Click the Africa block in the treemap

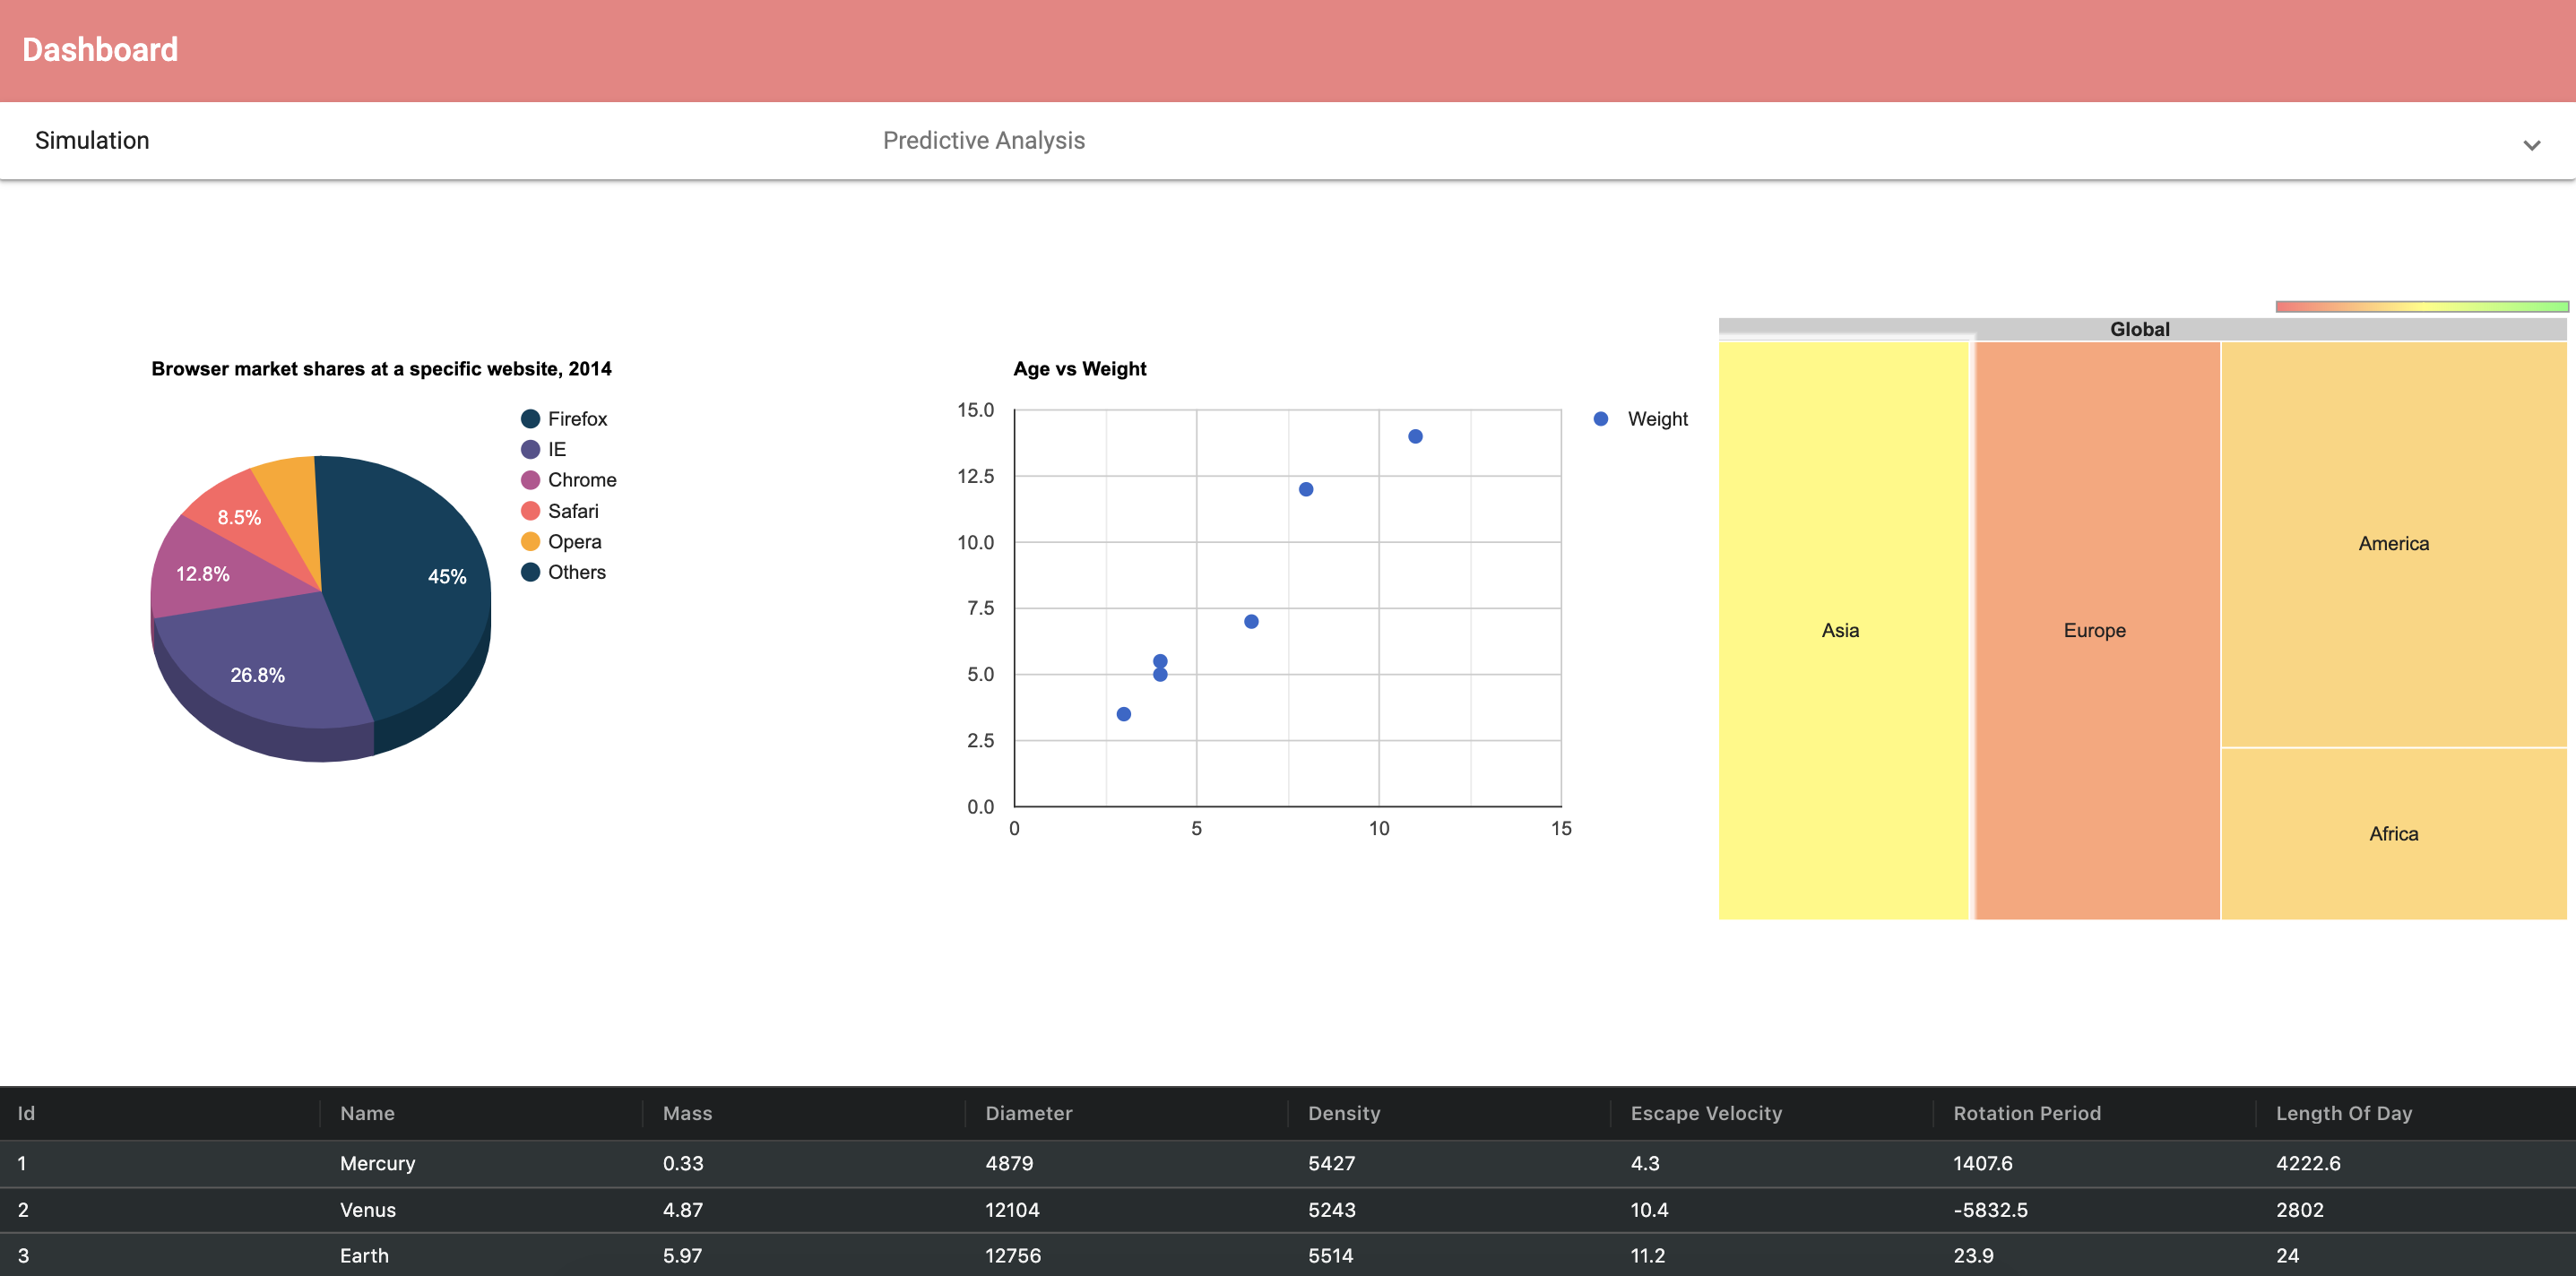(x=2392, y=833)
